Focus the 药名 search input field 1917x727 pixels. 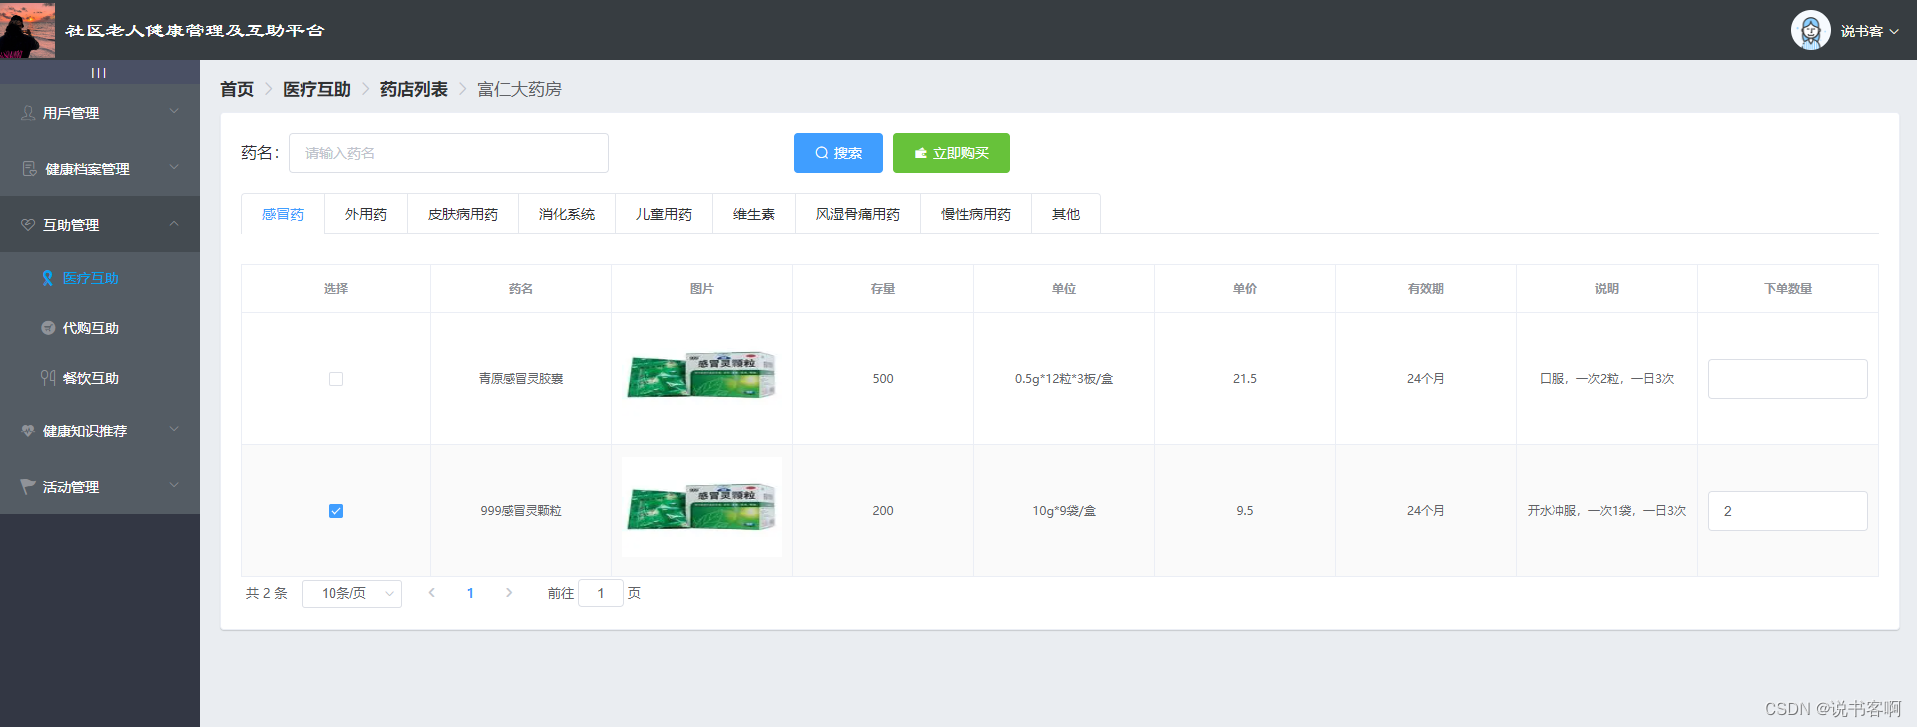tap(449, 153)
